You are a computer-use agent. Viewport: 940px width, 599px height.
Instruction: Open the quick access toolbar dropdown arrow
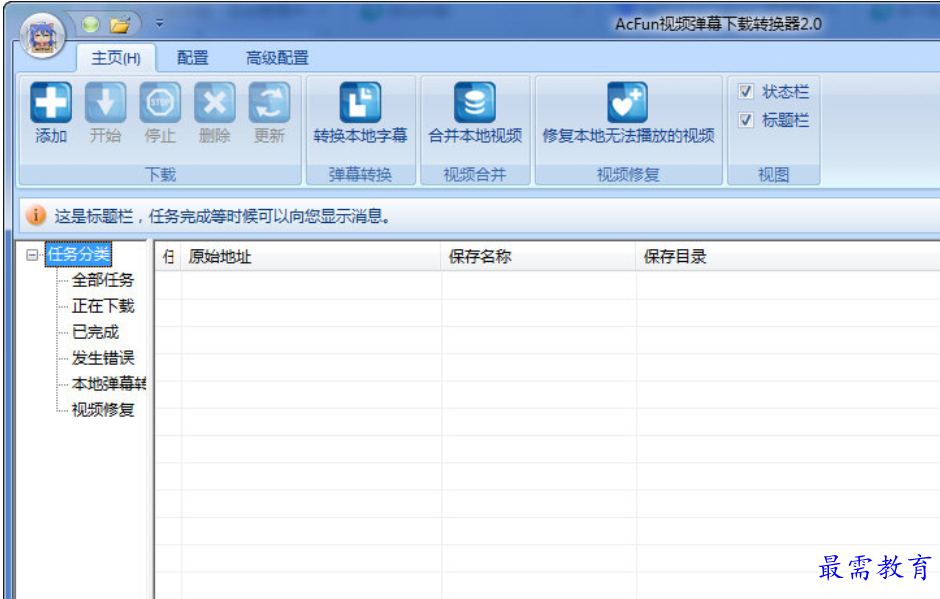pos(159,24)
